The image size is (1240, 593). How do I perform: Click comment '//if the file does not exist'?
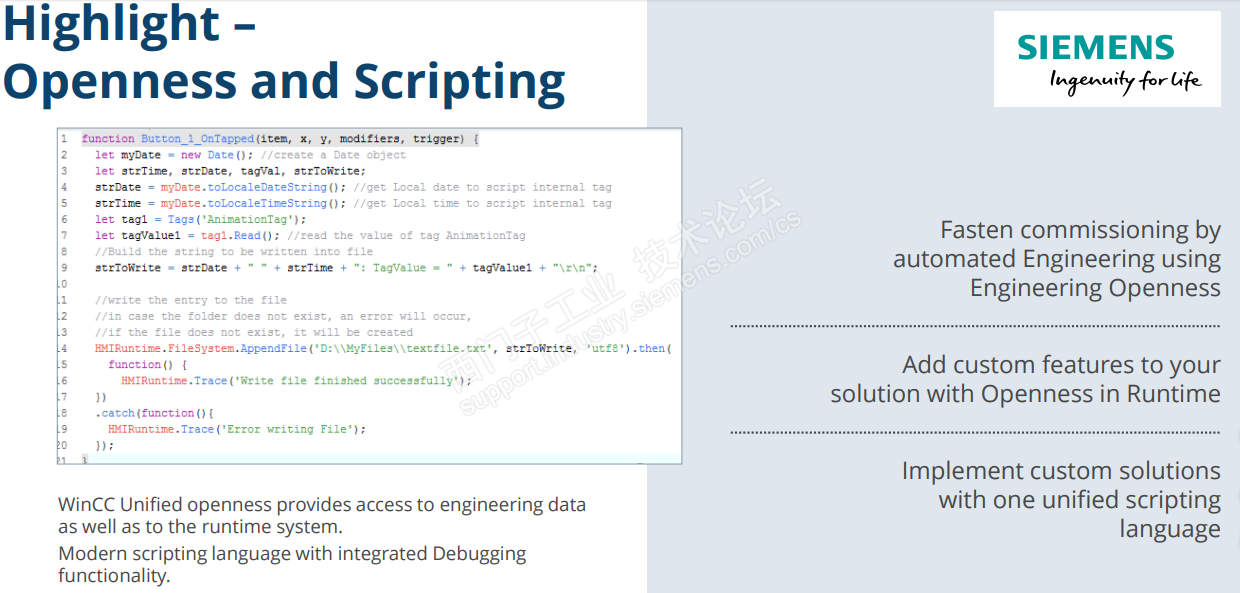[254, 332]
